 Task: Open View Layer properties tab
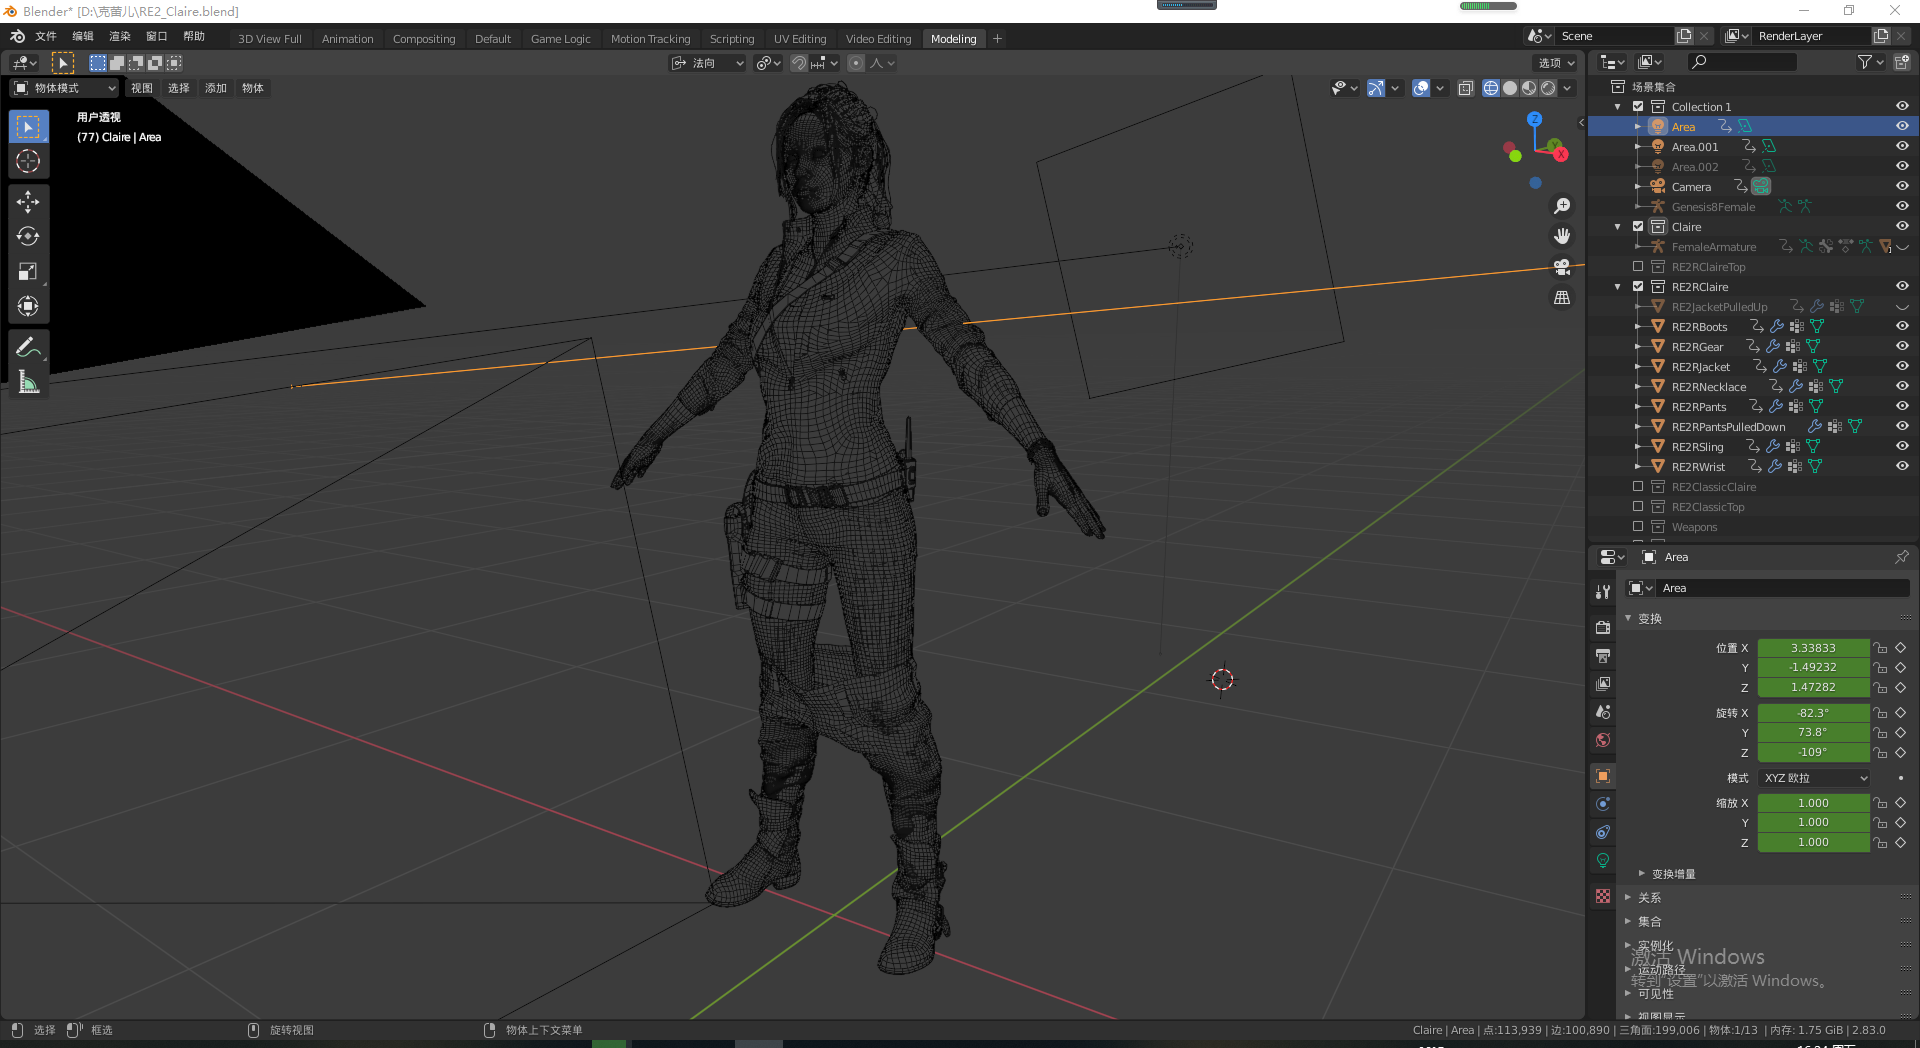coord(1603,684)
